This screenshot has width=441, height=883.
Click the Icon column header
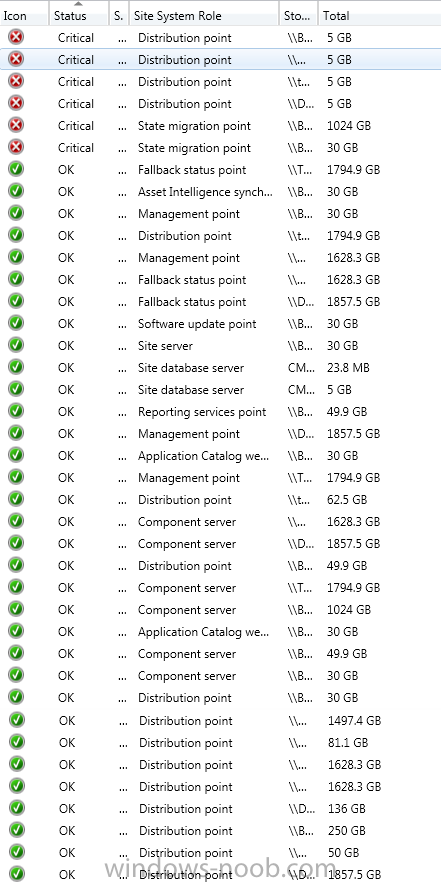point(24,15)
